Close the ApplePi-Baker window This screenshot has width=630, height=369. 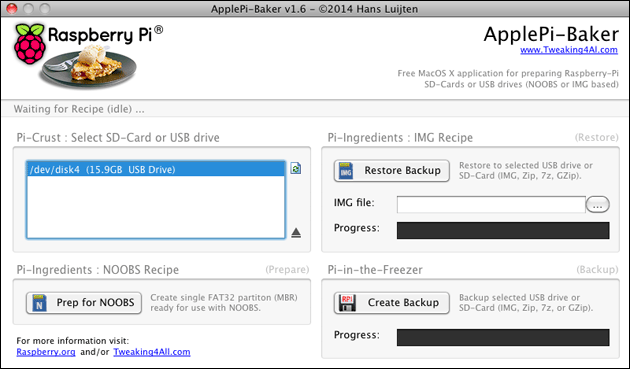(12, 8)
